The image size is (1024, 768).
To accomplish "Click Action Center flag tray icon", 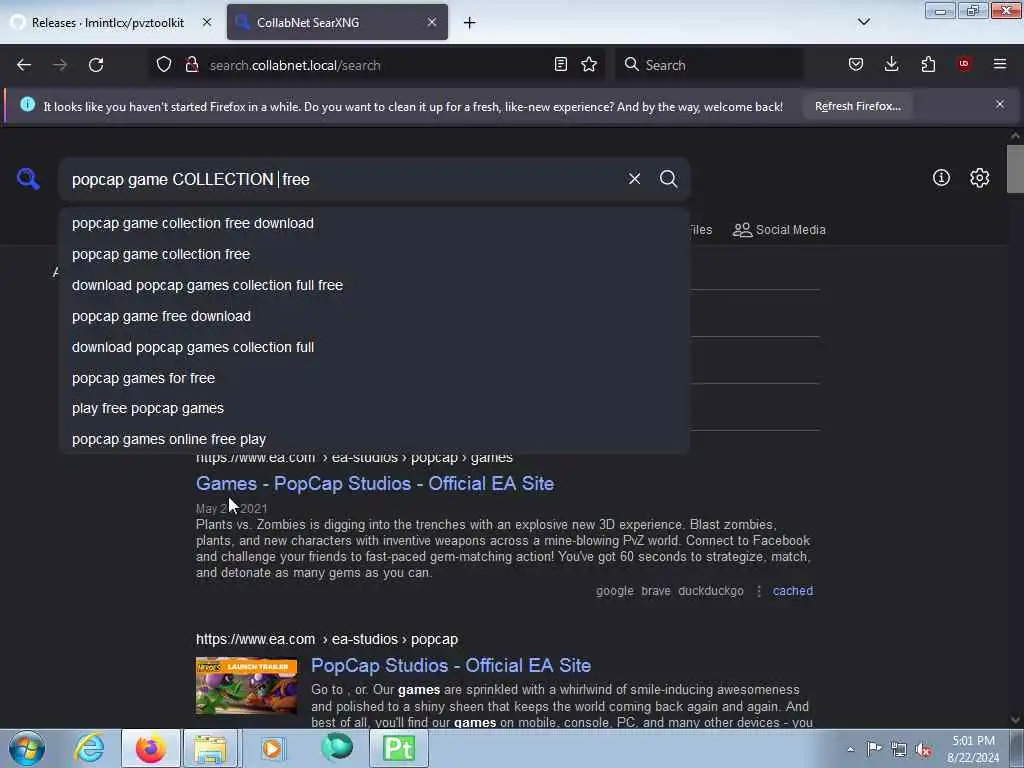I will click(x=874, y=748).
